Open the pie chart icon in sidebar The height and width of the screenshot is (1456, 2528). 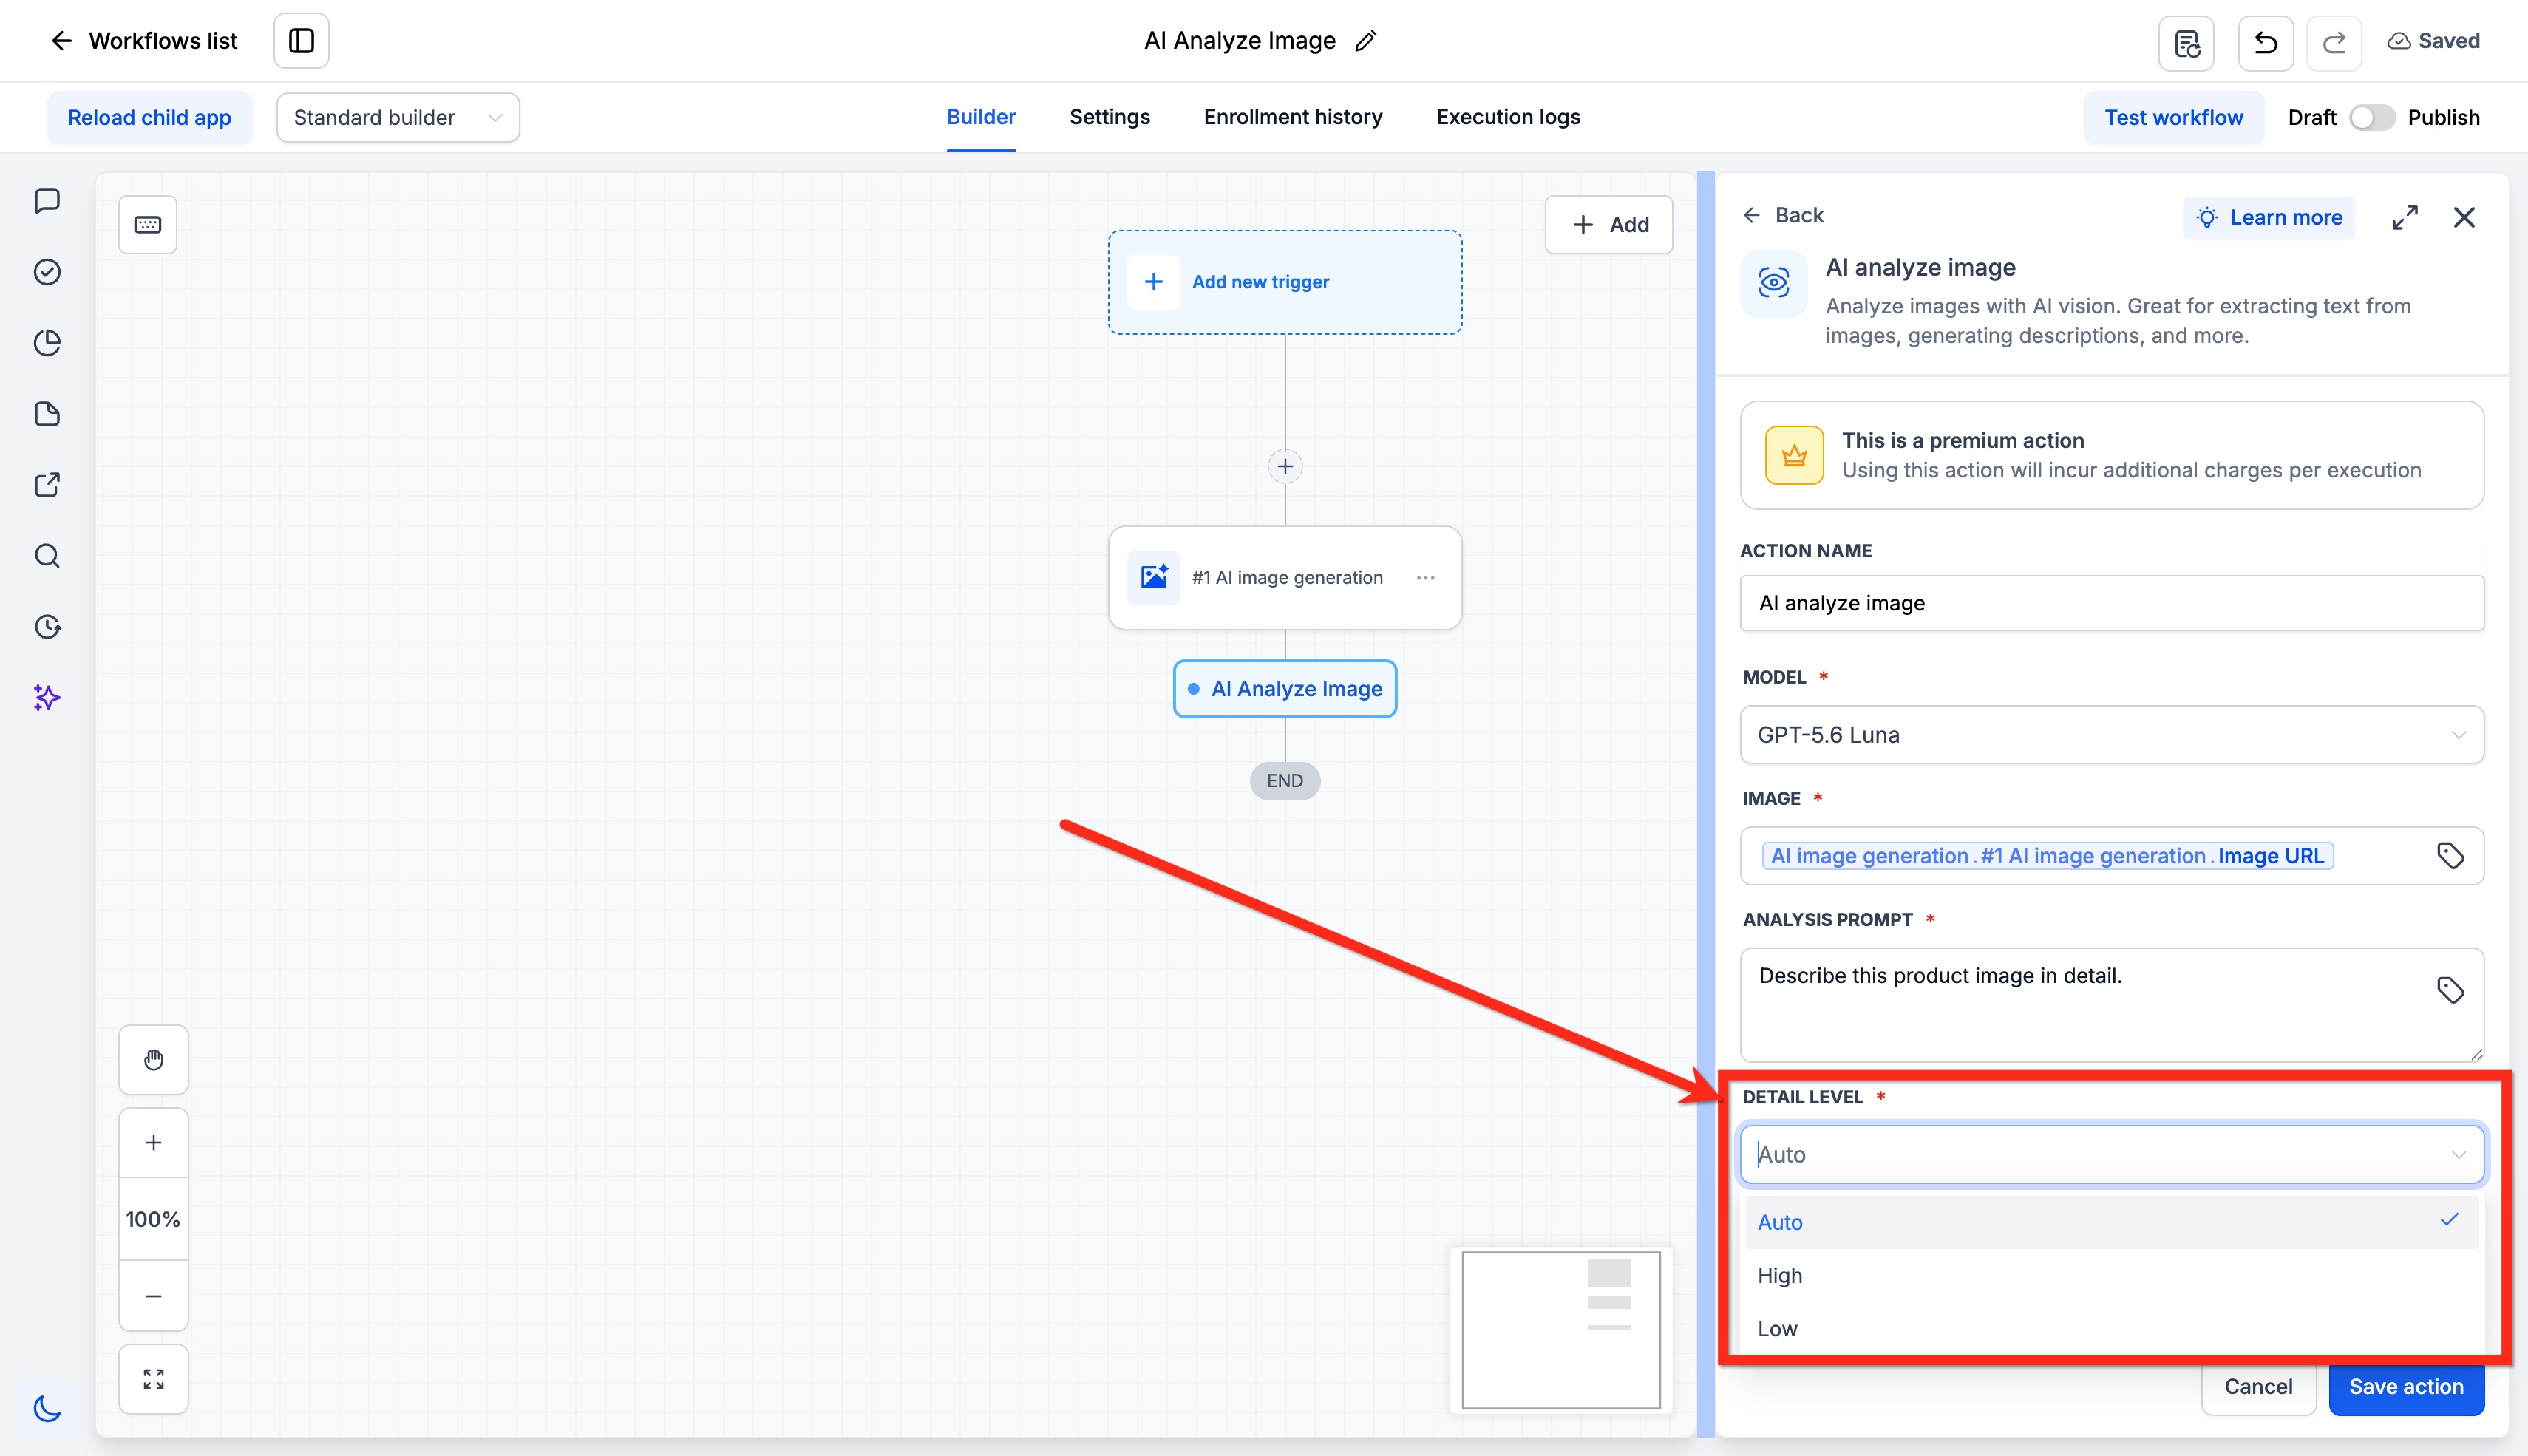[47, 343]
